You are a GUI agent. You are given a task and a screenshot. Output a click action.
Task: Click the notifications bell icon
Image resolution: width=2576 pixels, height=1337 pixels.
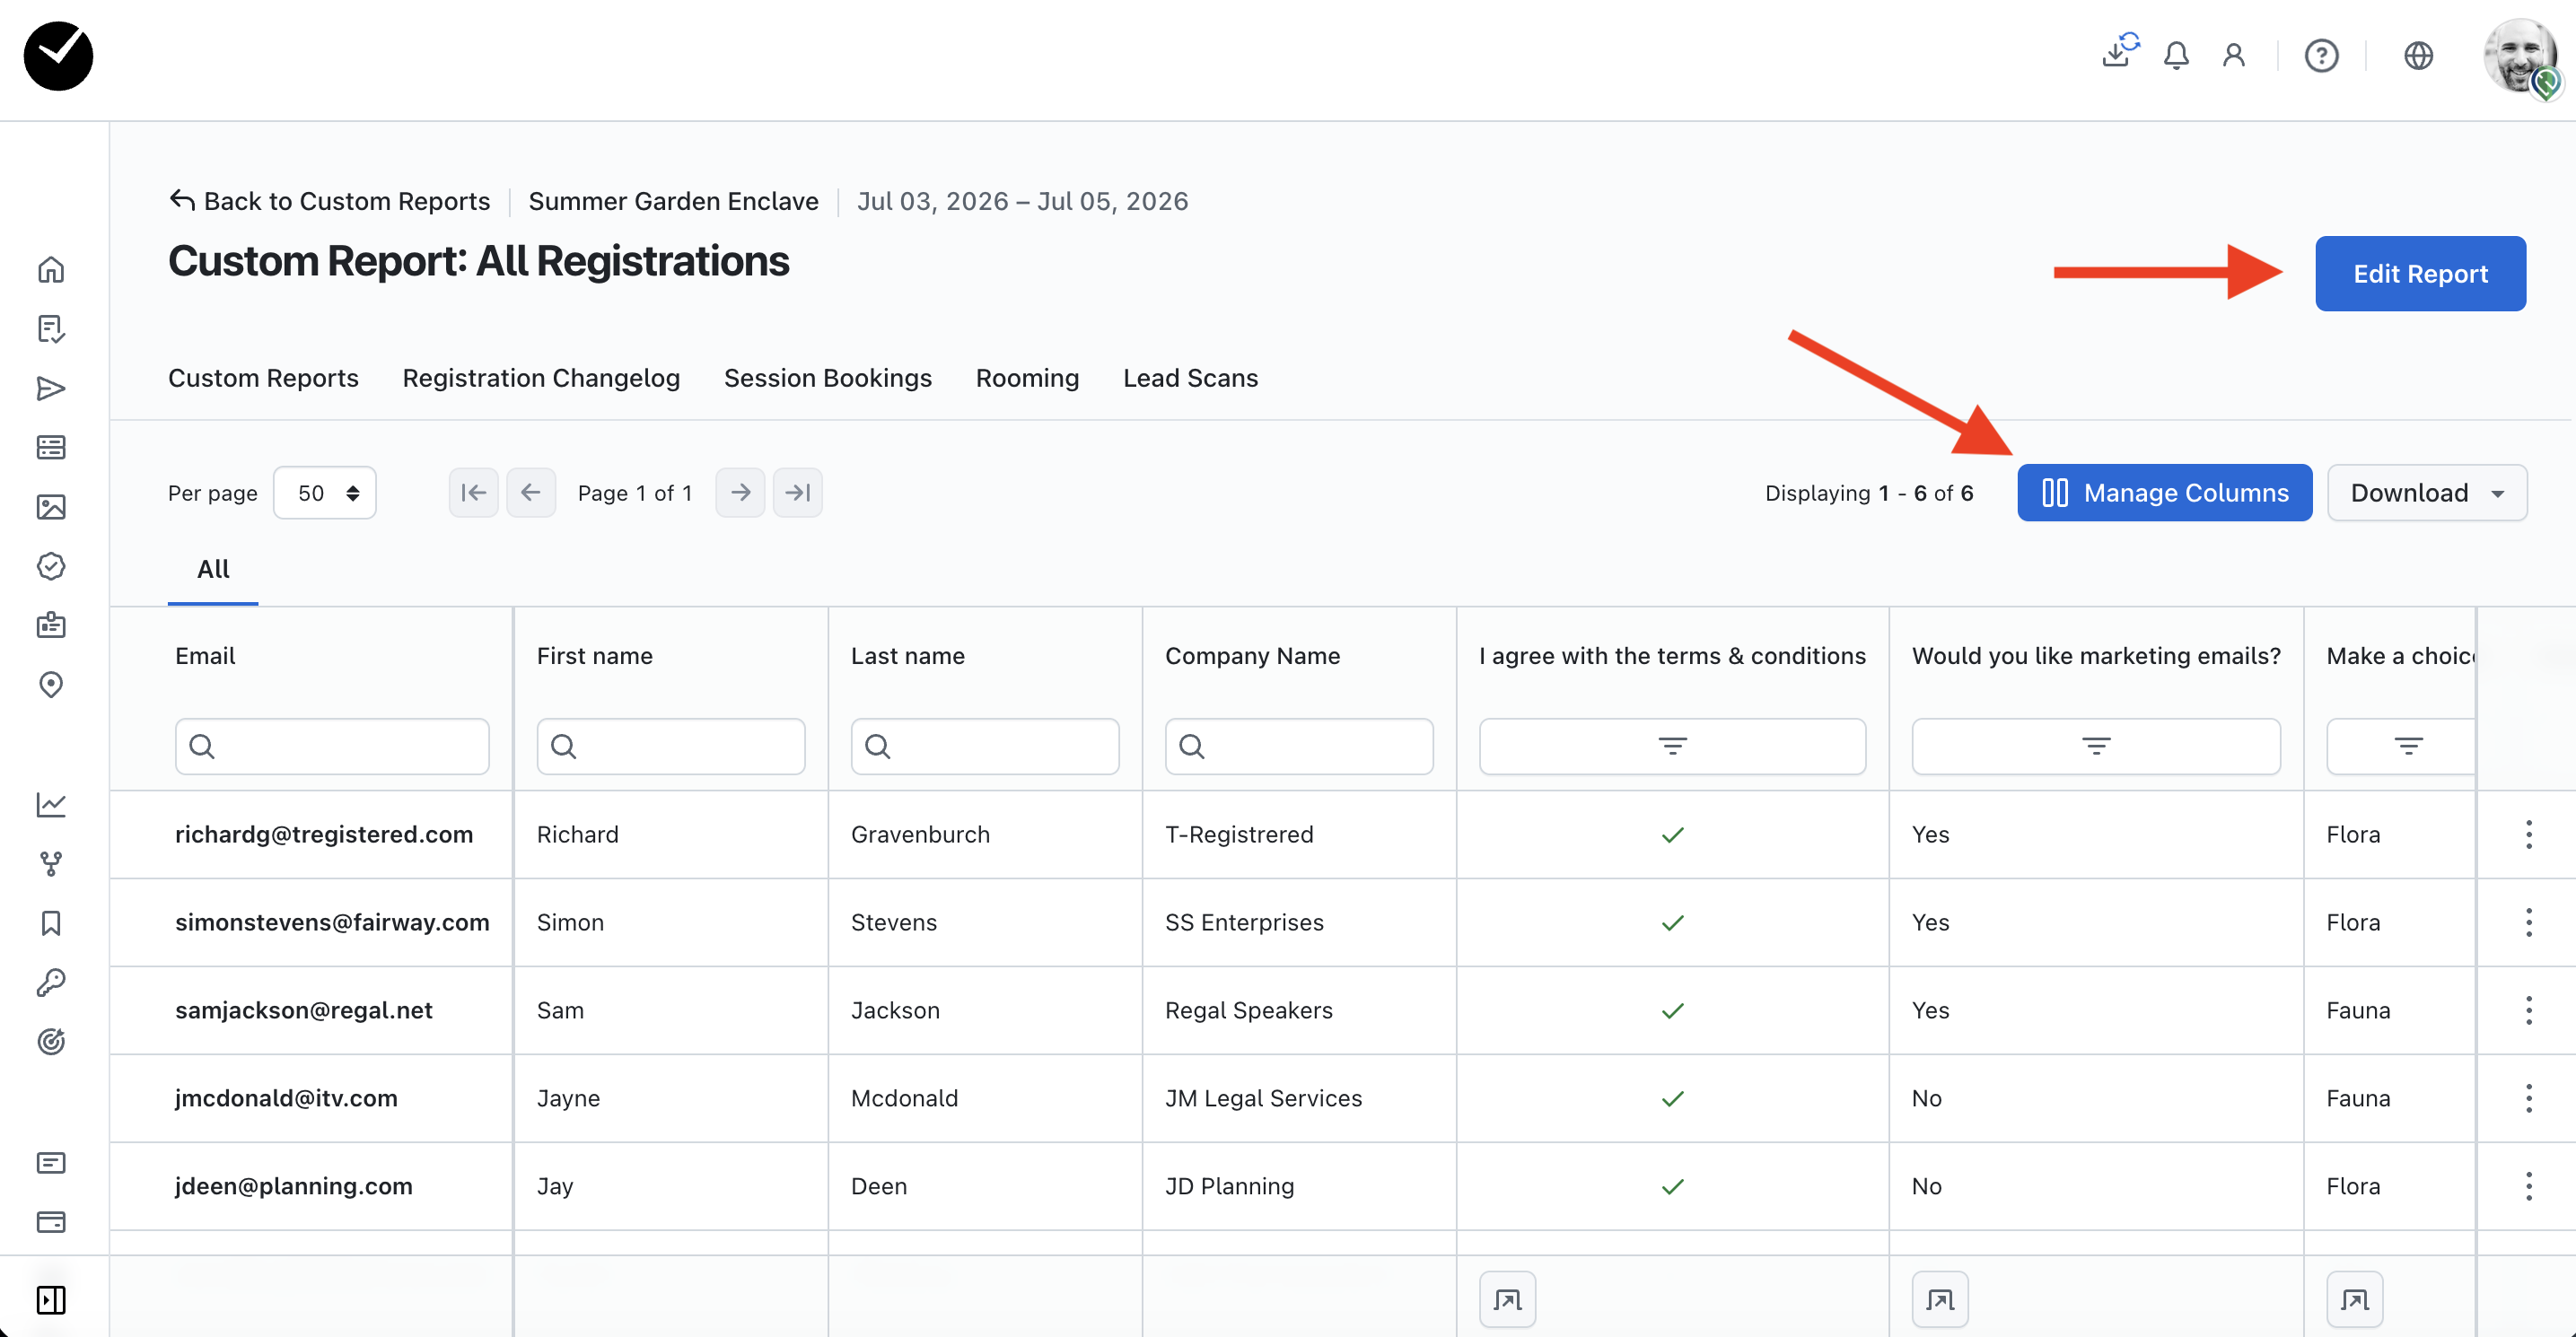click(x=2175, y=56)
